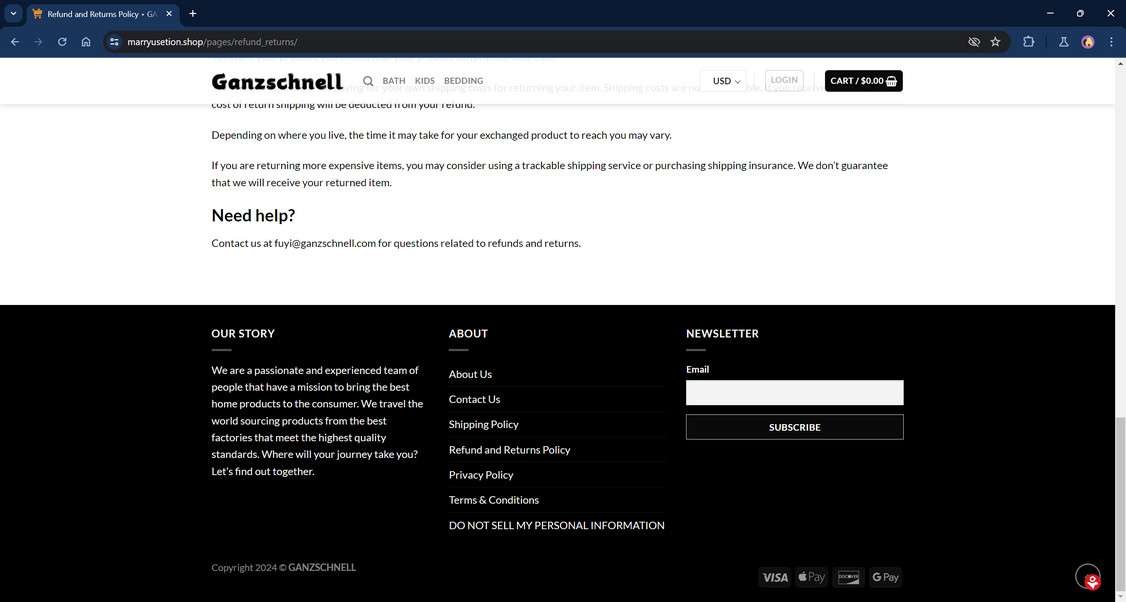Viewport: 1126px width, 602px height.
Task: Click the back-to-top circle button
Action: (x=1087, y=576)
